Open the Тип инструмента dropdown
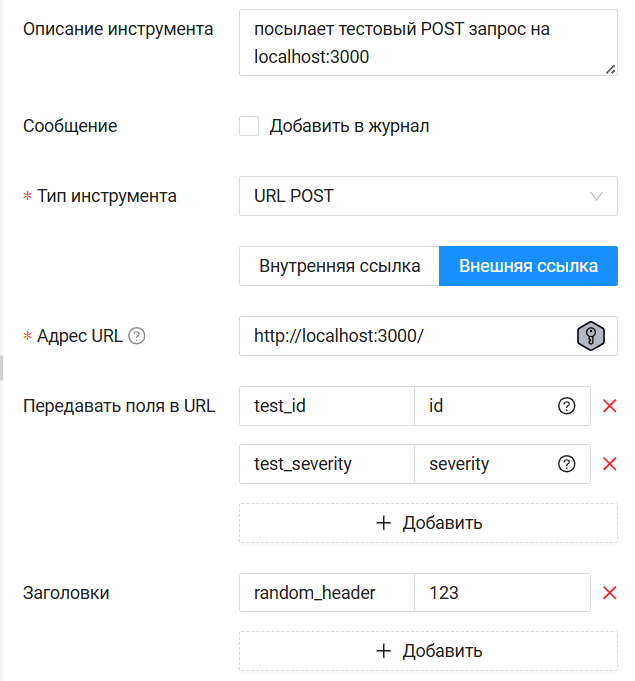Image resolution: width=635 pixels, height=681 pixels. tap(428, 196)
